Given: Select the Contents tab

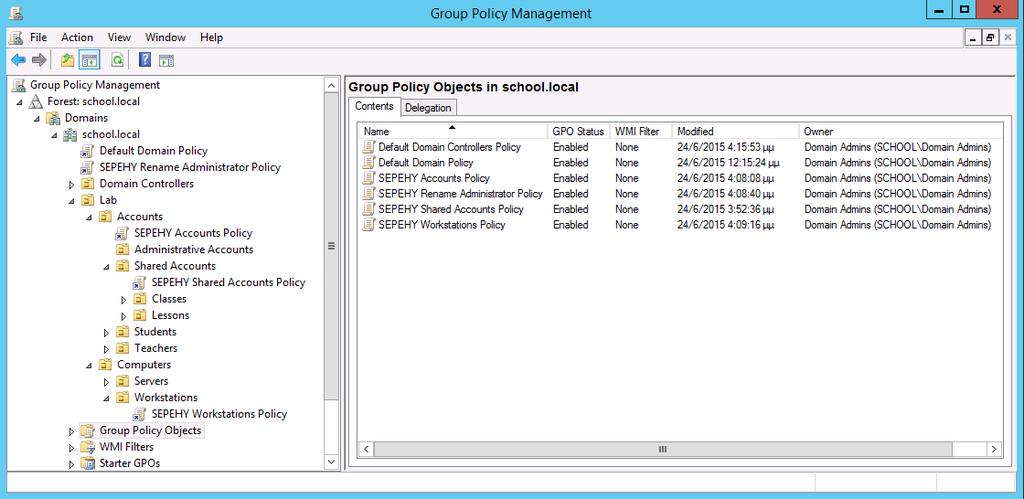Looking at the screenshot, I should pos(374,106).
